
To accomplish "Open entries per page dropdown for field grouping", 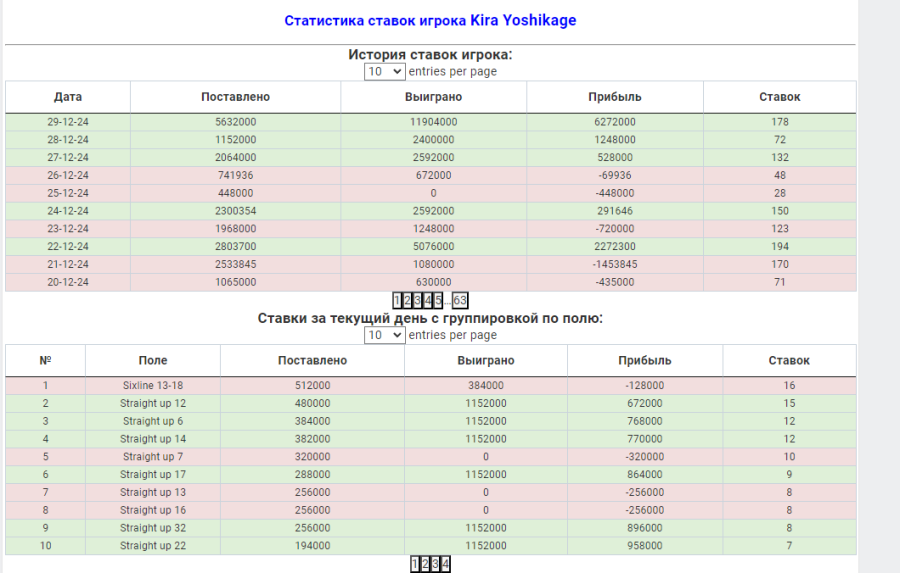I will [x=384, y=335].
